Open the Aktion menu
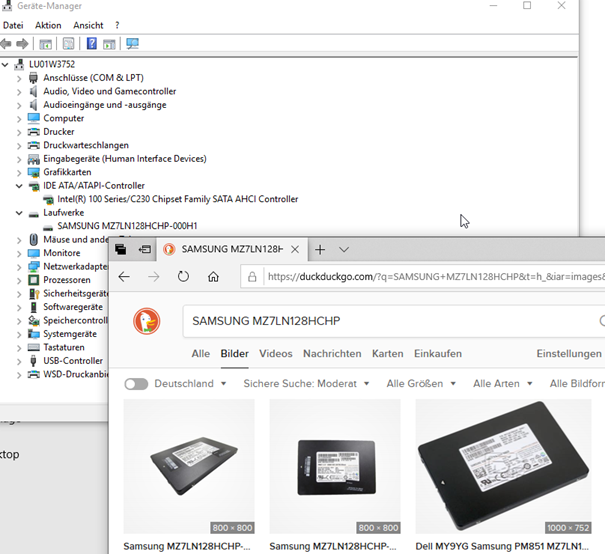 (x=48, y=25)
